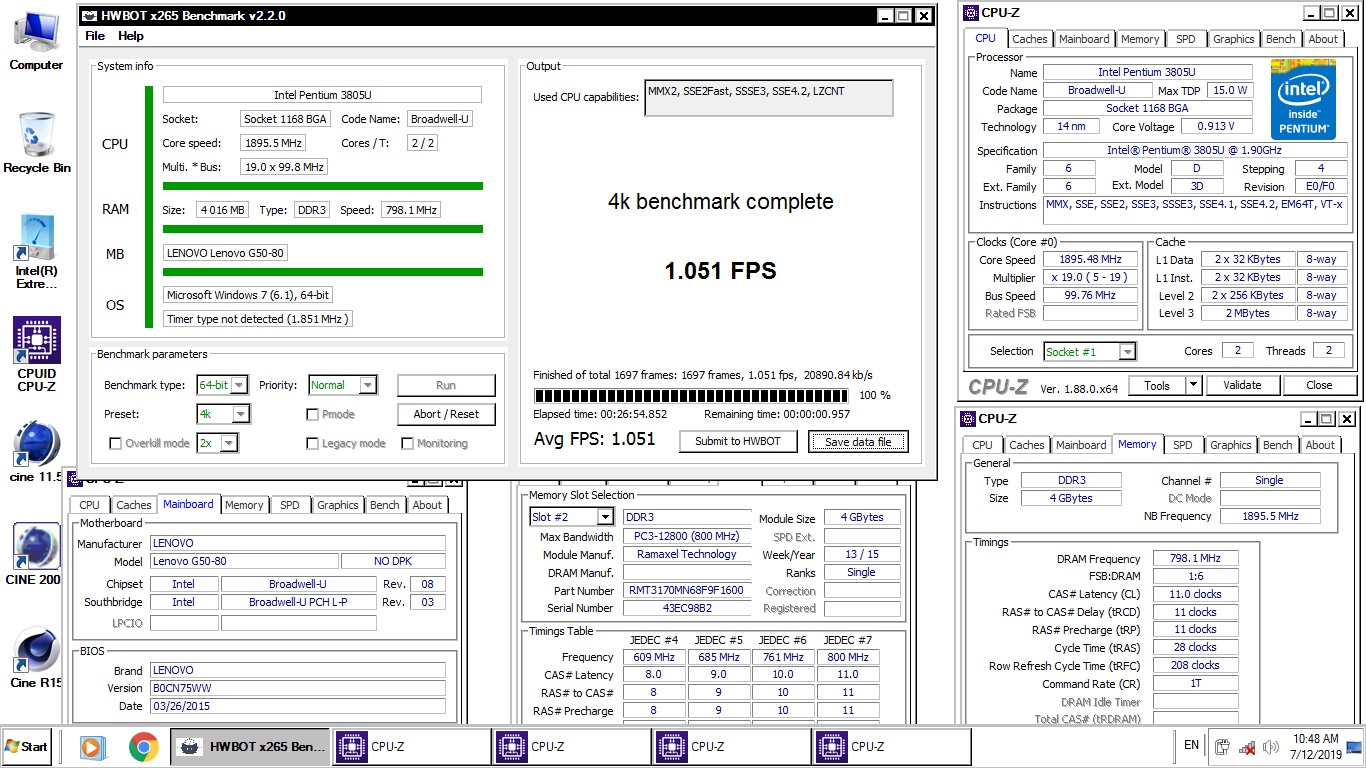Switch to HWBOT x265 taskbar button
The height and width of the screenshot is (768, 1366).
coord(251,747)
